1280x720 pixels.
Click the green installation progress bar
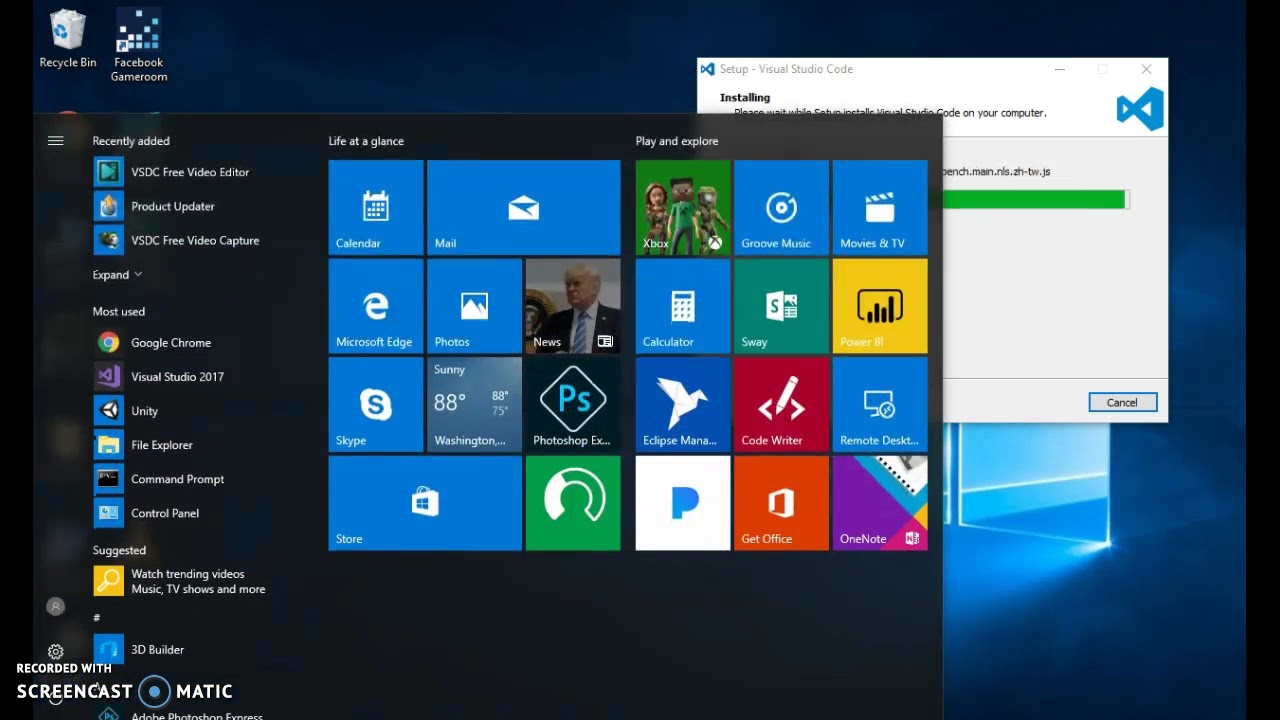point(1036,200)
